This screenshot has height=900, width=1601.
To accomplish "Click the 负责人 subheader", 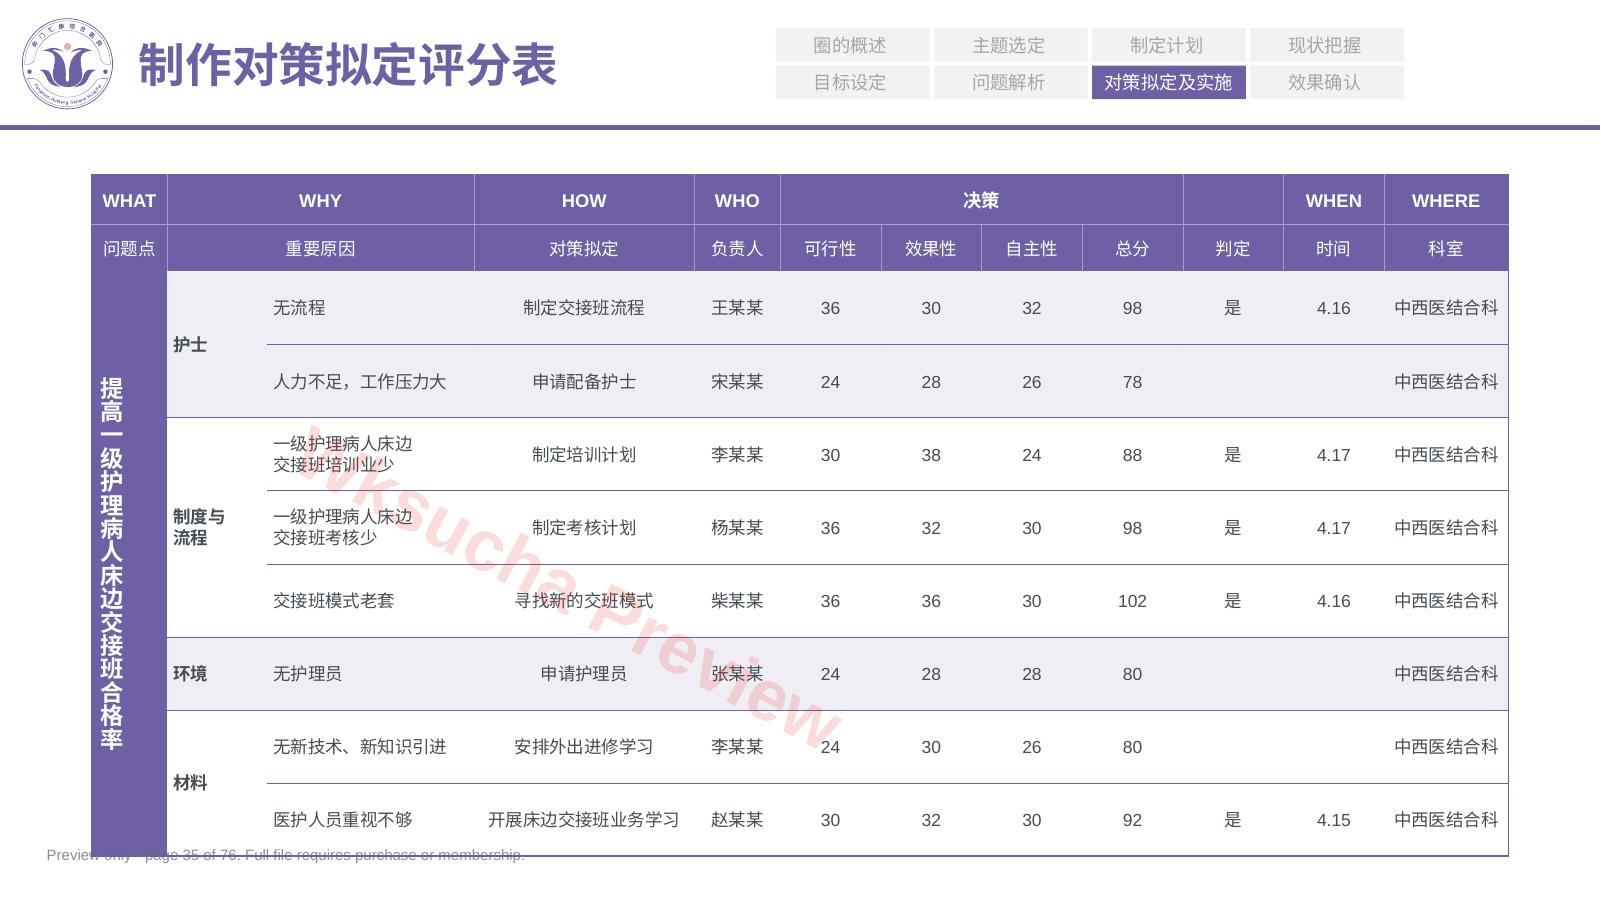I will click(x=737, y=248).
